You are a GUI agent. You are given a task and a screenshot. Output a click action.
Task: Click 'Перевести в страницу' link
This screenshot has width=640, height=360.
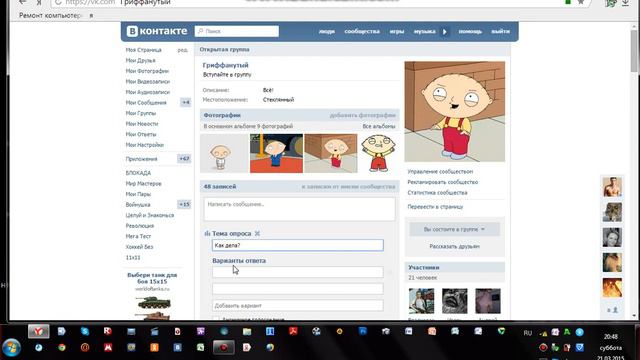(435, 207)
